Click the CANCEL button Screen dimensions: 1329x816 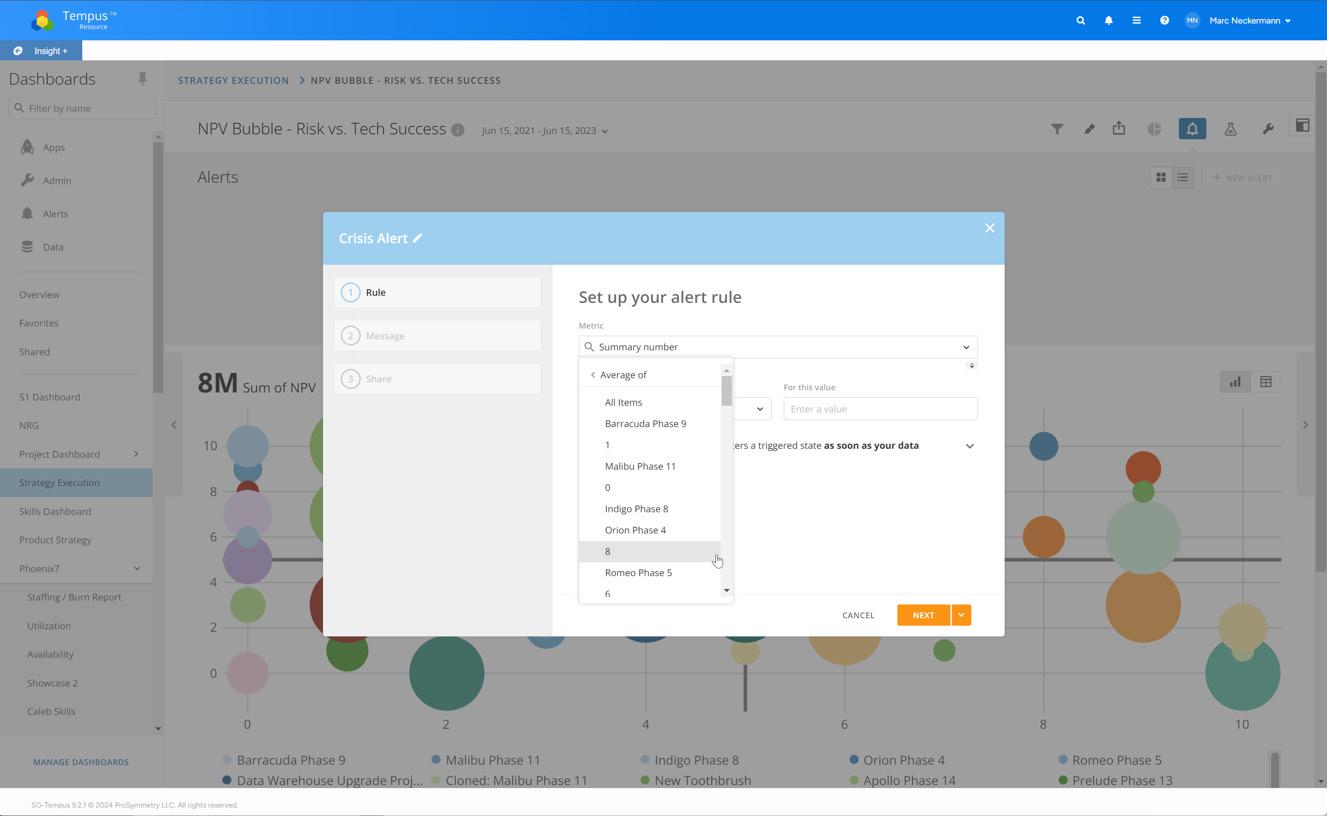pyautogui.click(x=858, y=615)
